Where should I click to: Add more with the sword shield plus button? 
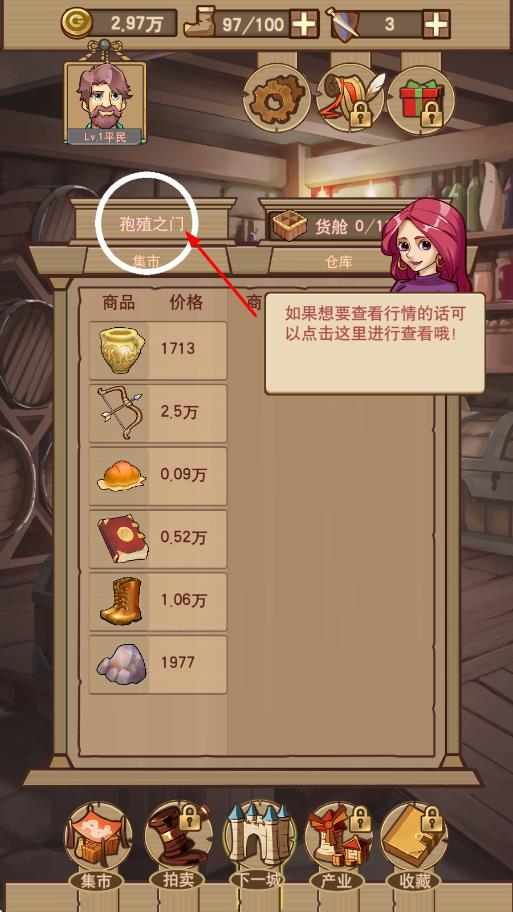pyautogui.click(x=436, y=24)
